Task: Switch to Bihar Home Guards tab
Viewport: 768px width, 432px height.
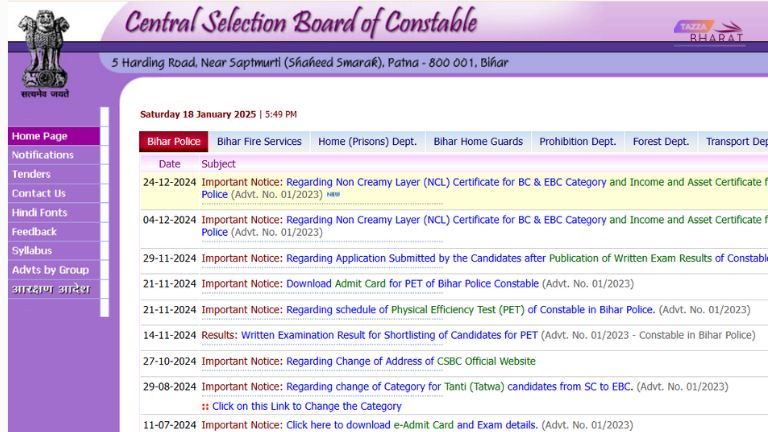Action: coord(478,142)
